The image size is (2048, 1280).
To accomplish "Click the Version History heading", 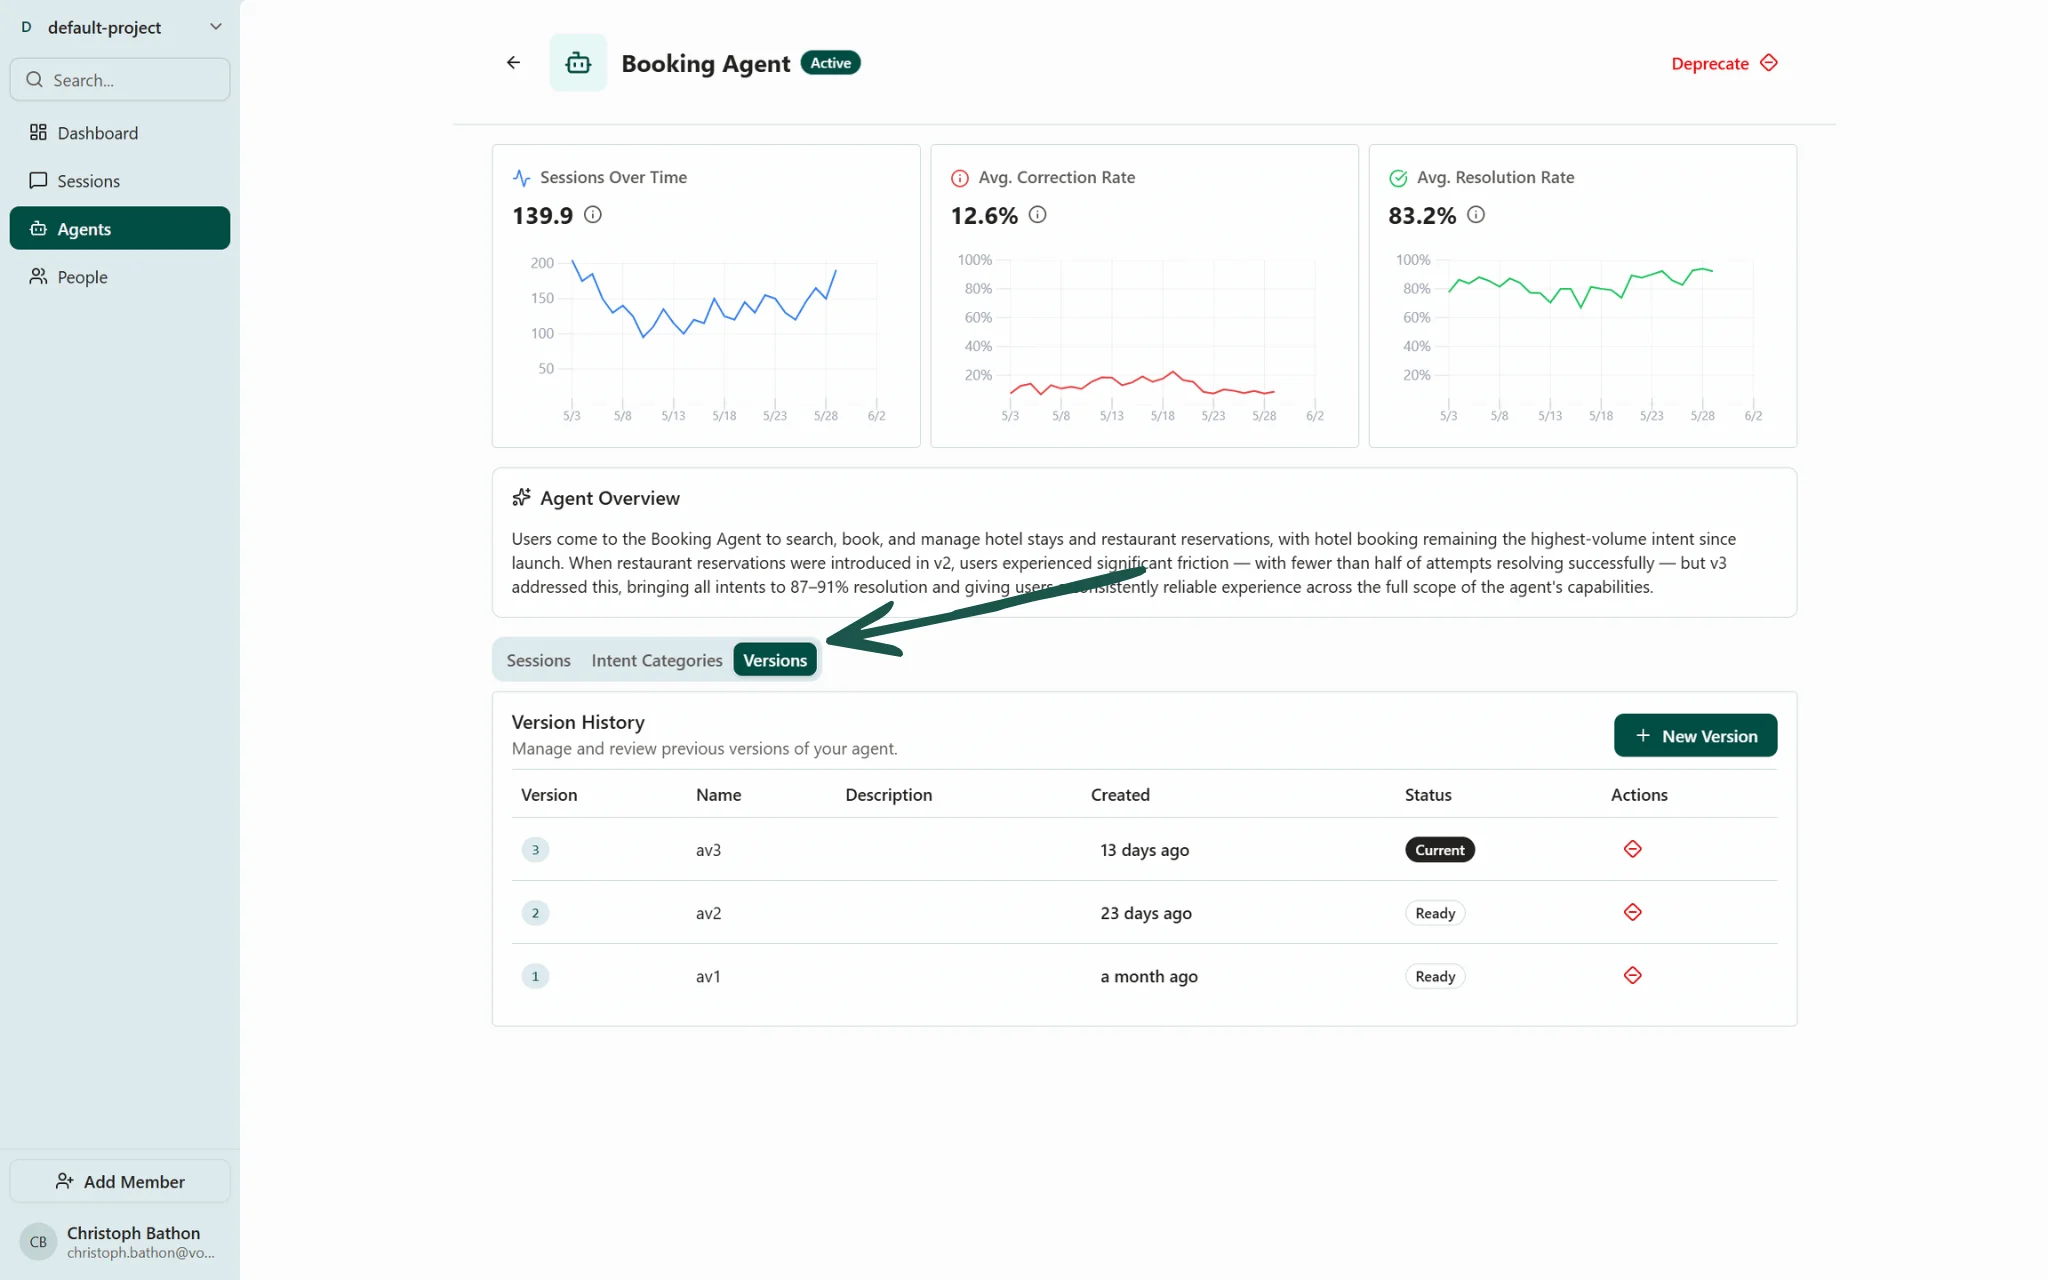I will coord(578,722).
